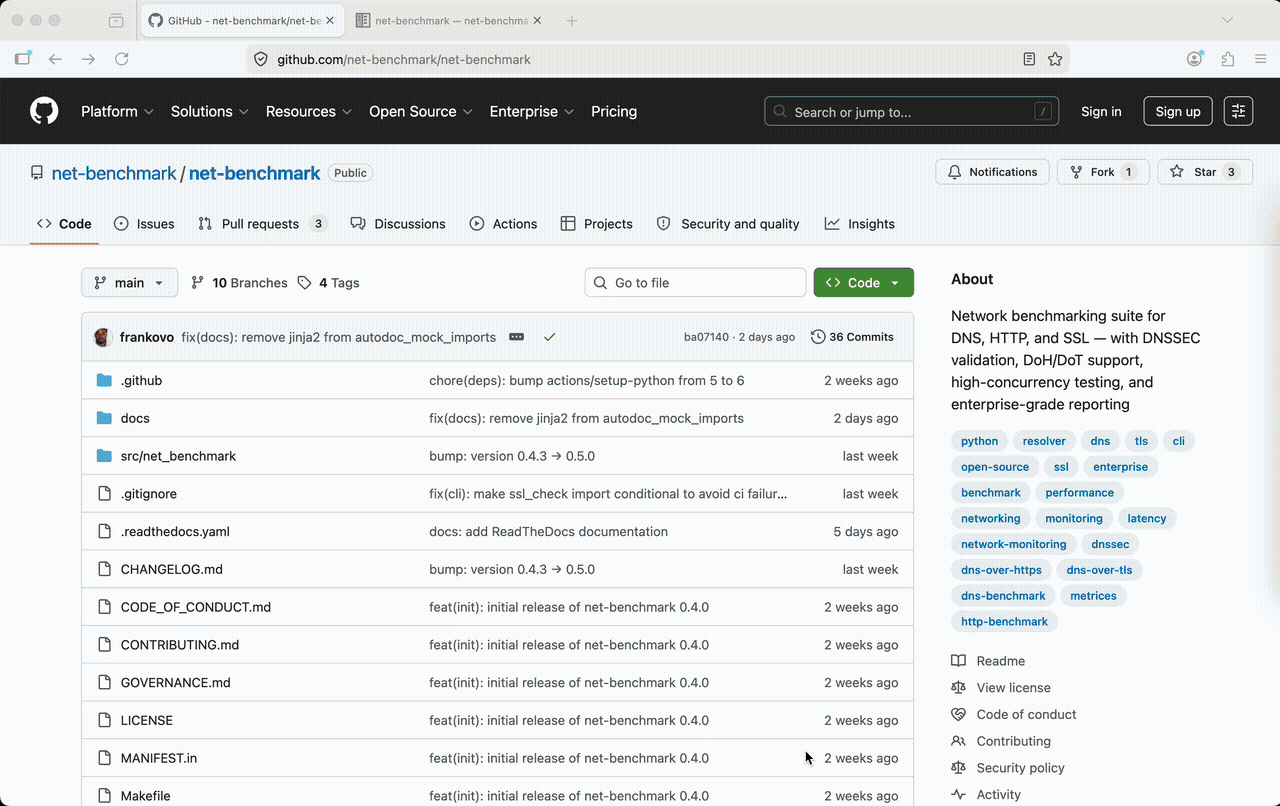View the commit status checkmark
Image resolution: width=1280 pixels, height=806 pixels.
(549, 337)
